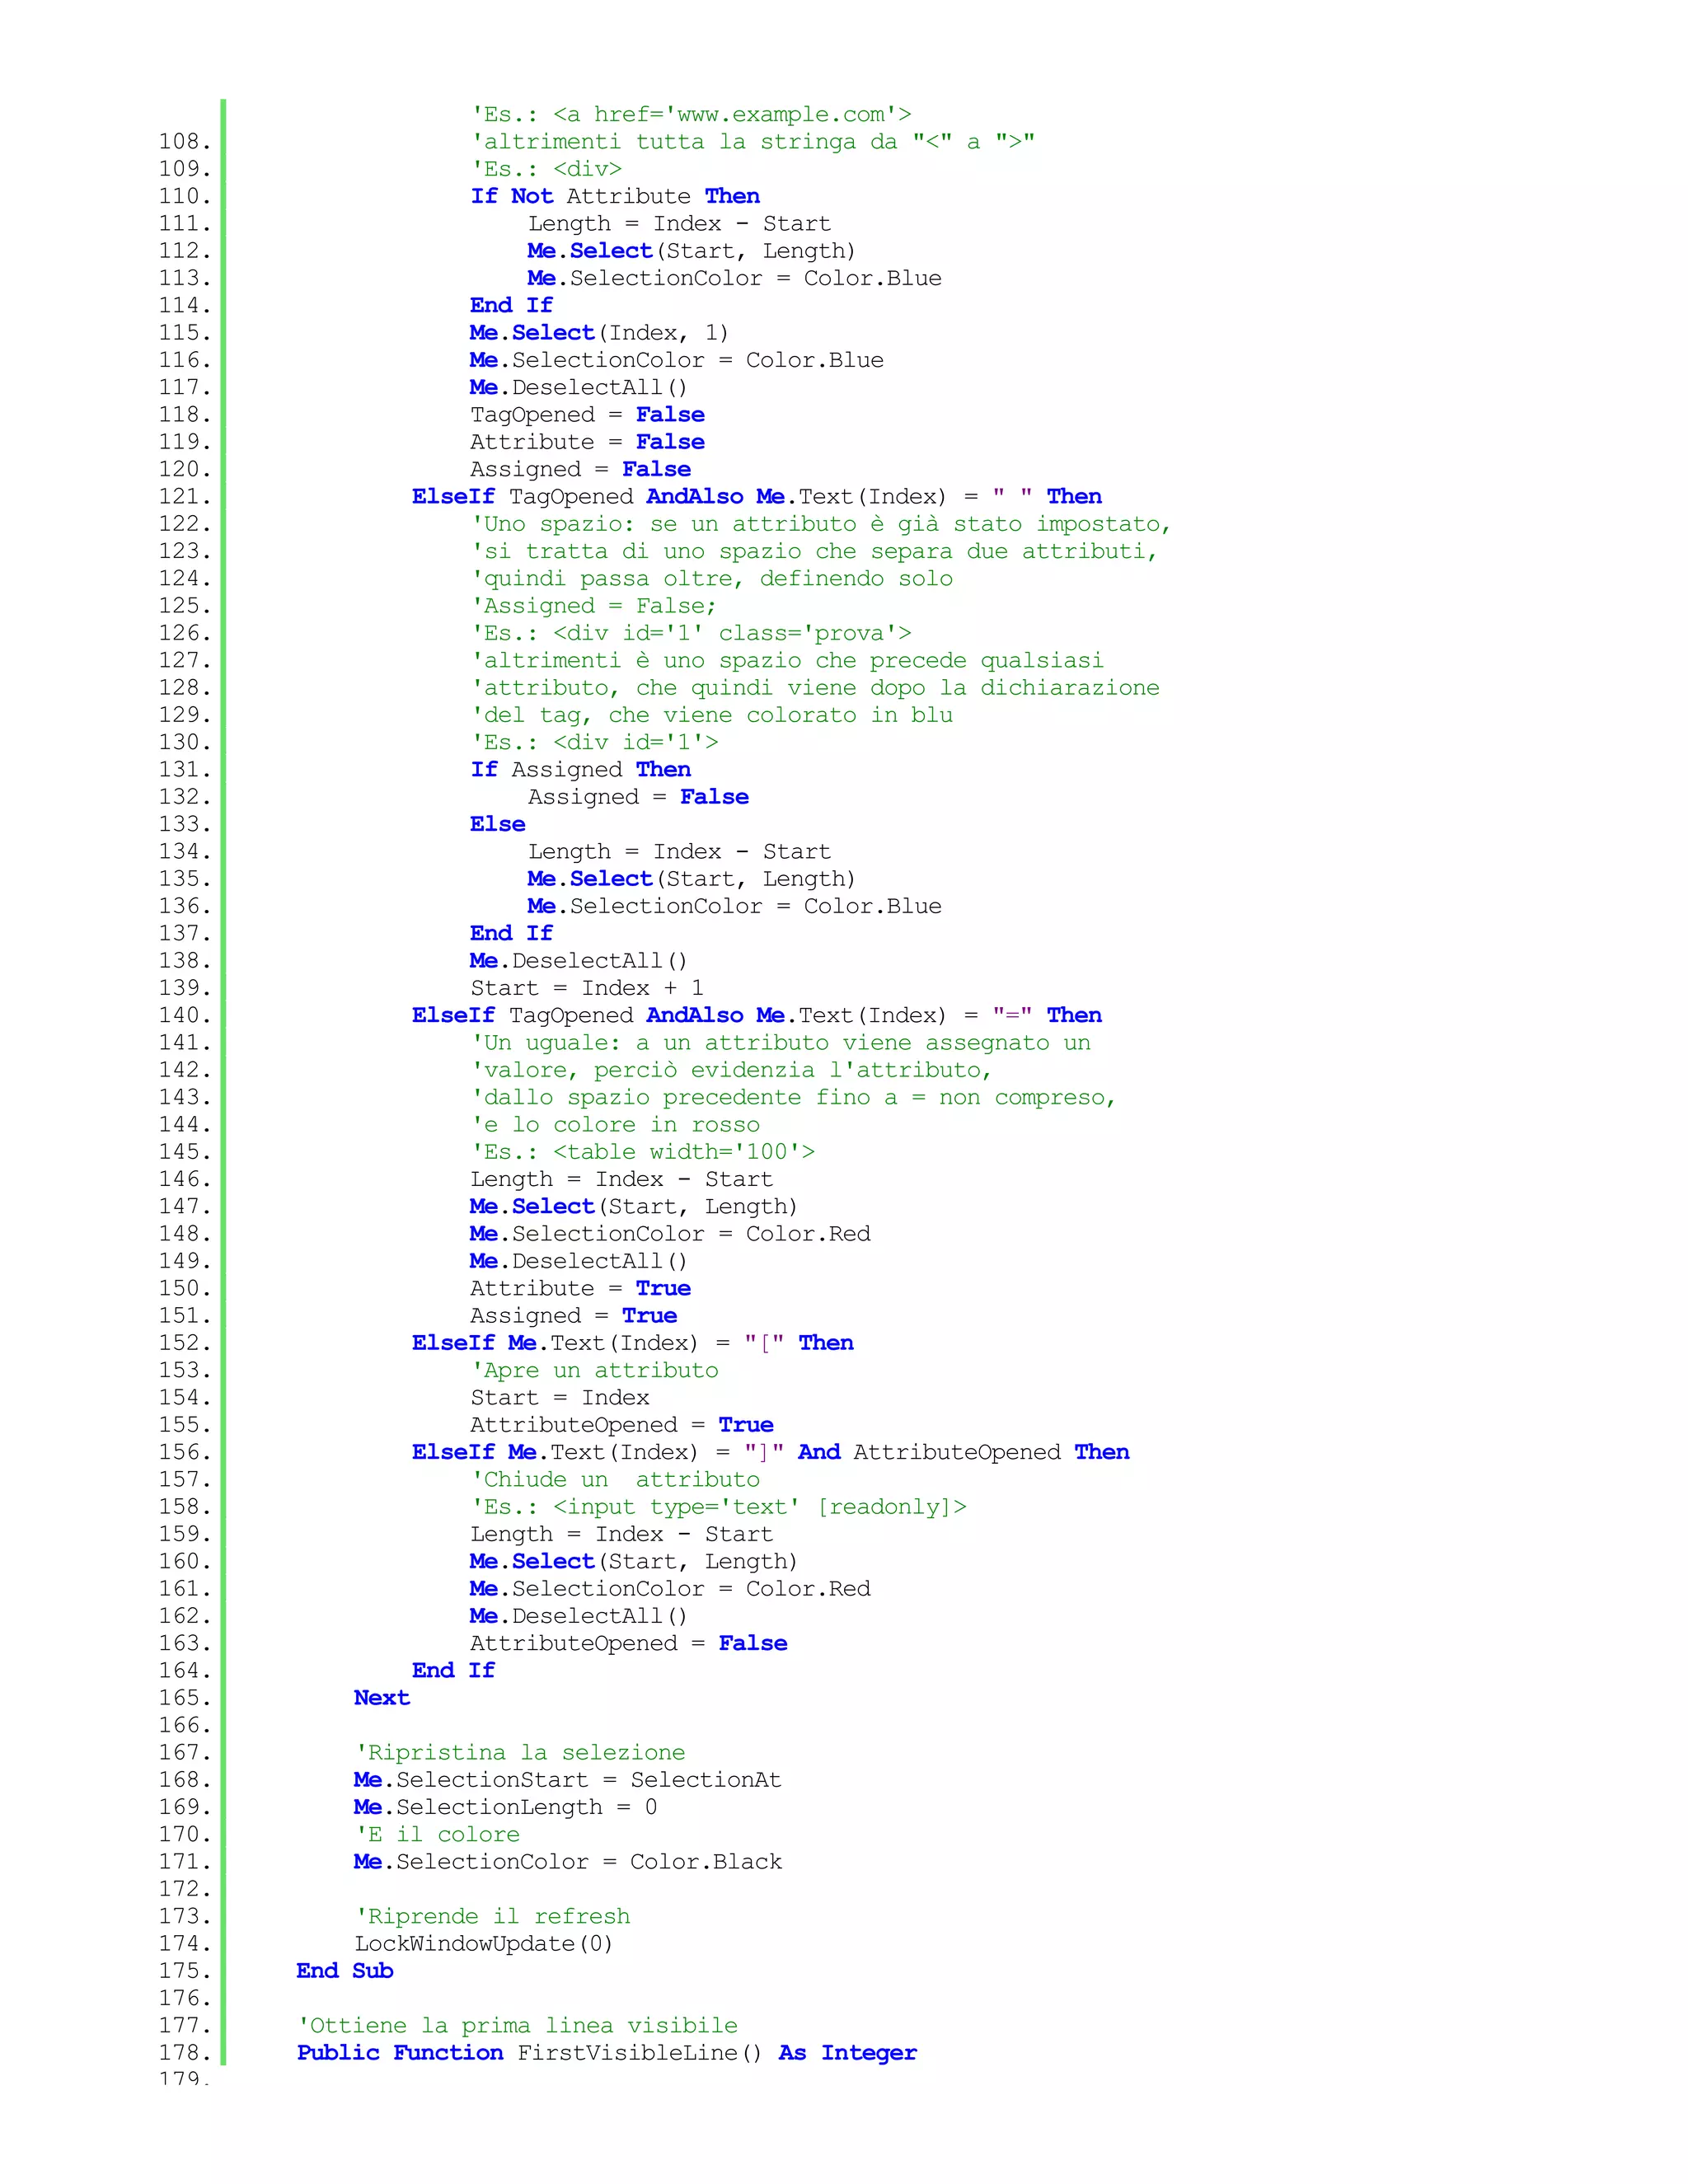The image size is (1688, 2184).
Task: Click 'AttributeOpened = False' on line 163
Action: (x=628, y=1643)
